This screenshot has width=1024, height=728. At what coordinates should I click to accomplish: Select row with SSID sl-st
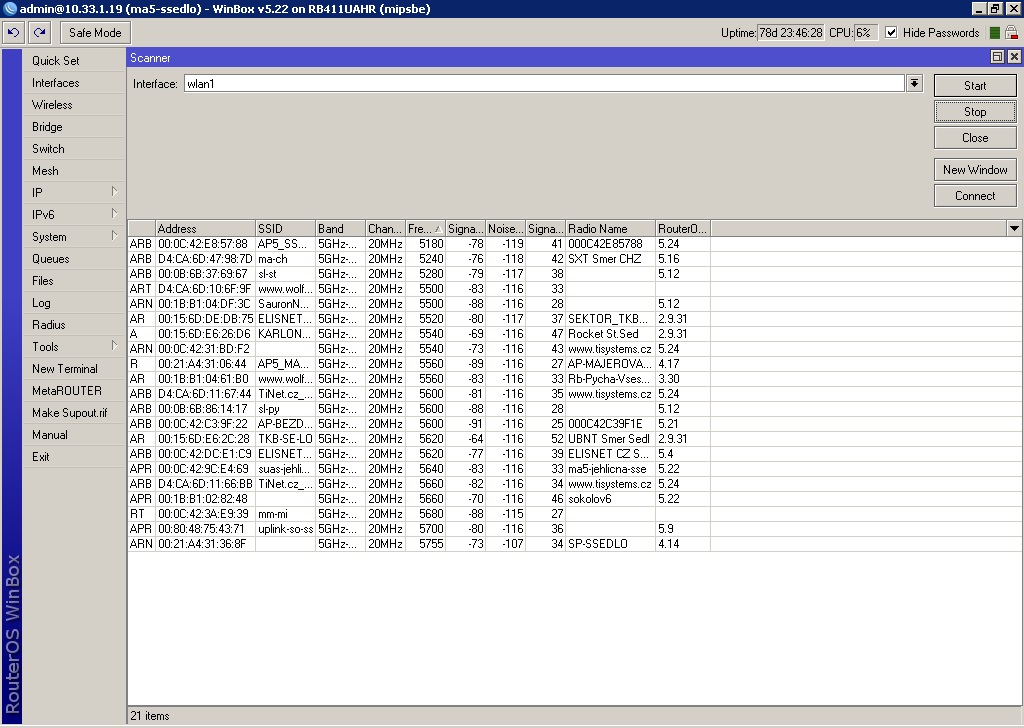[575, 274]
